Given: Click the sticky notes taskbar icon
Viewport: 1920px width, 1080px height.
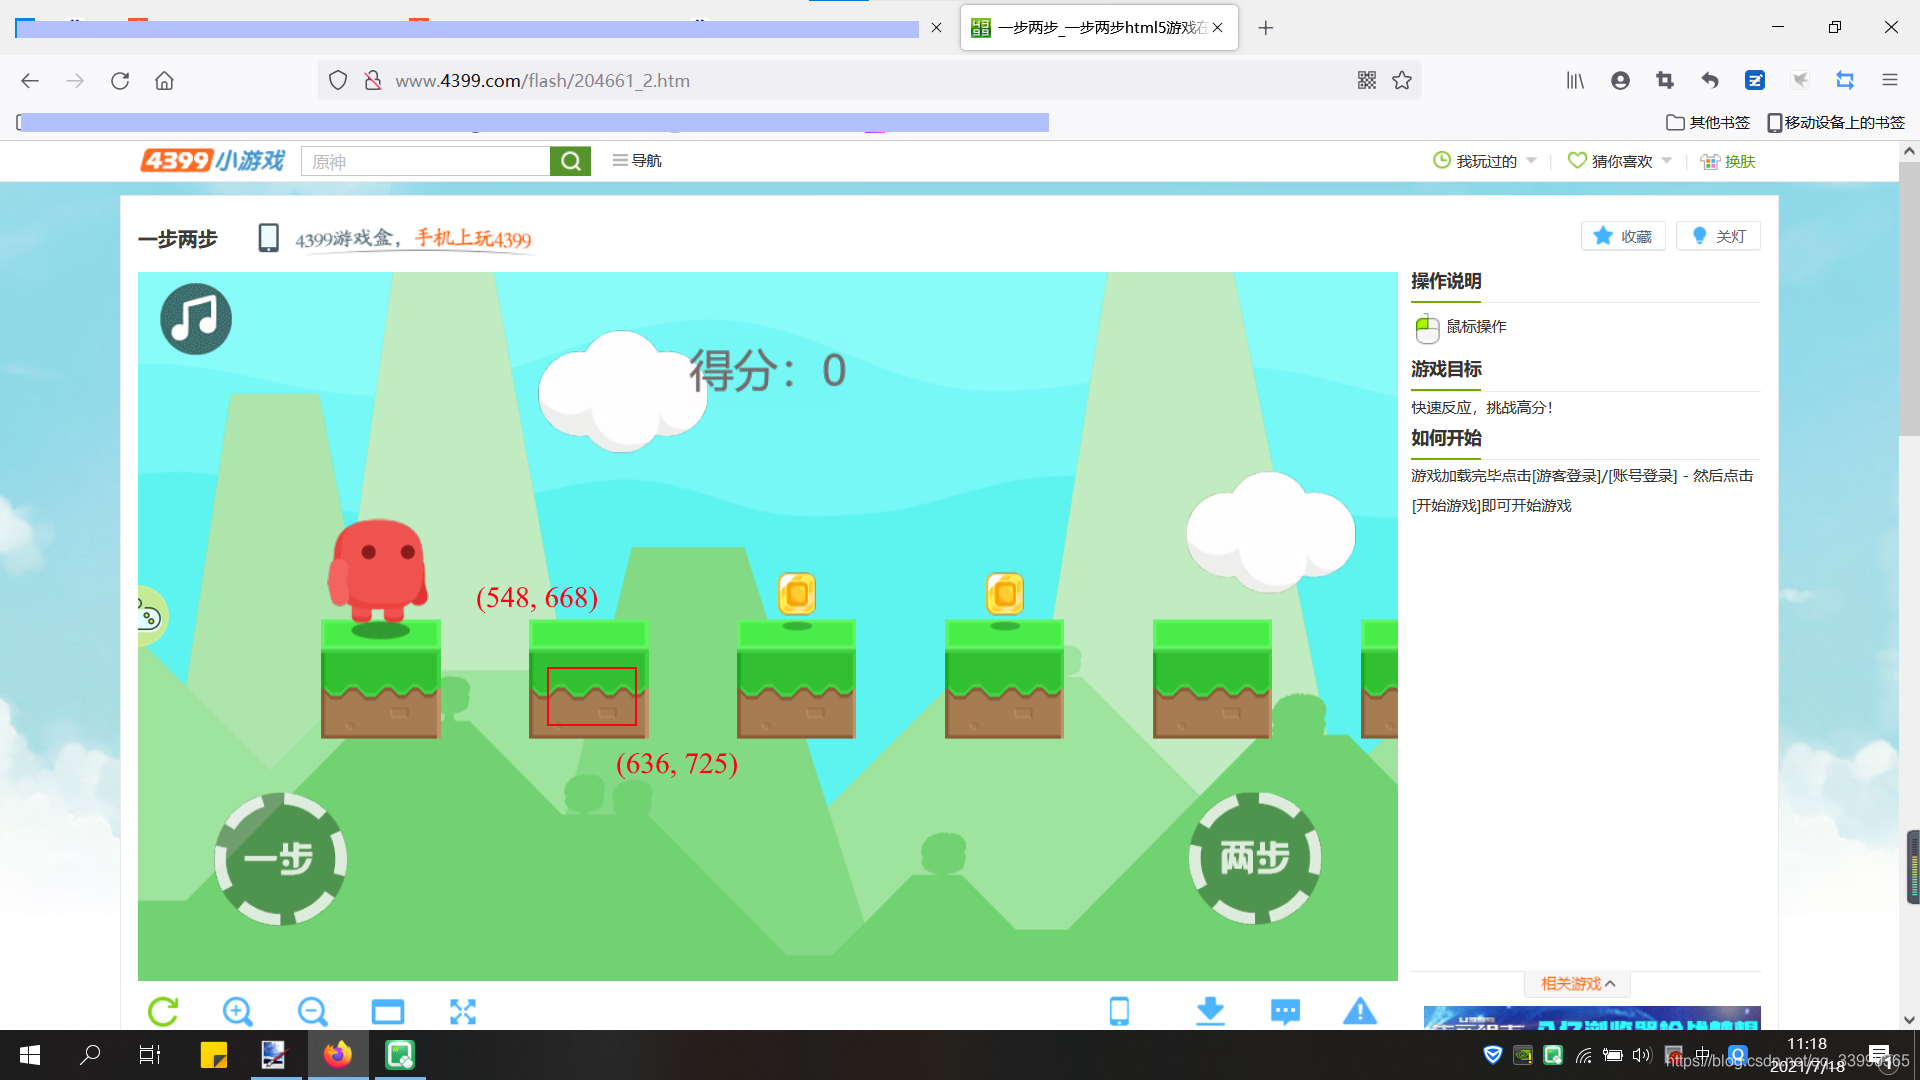Looking at the screenshot, I should tap(214, 1055).
